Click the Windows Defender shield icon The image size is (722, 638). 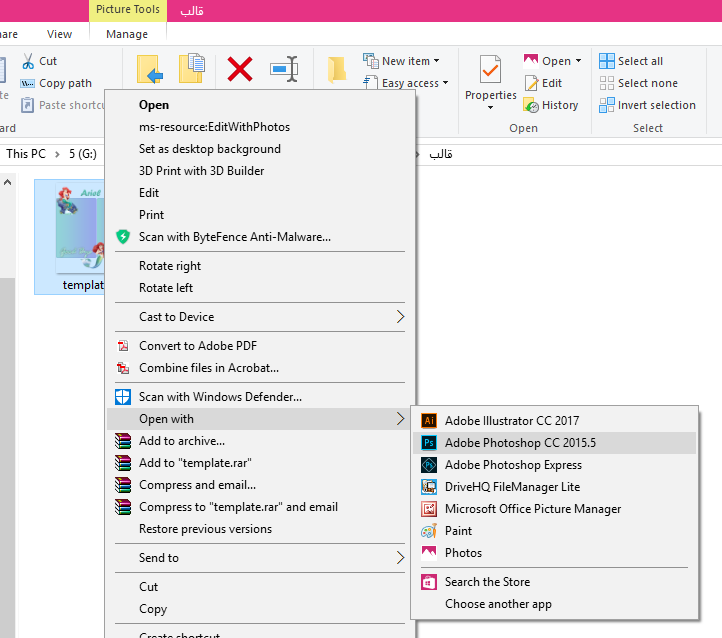(122, 397)
